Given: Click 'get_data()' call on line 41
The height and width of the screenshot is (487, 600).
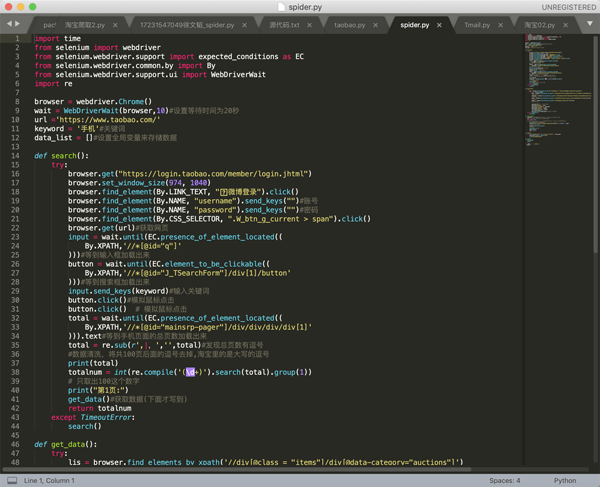Looking at the screenshot, I should pyautogui.click(x=89, y=399).
